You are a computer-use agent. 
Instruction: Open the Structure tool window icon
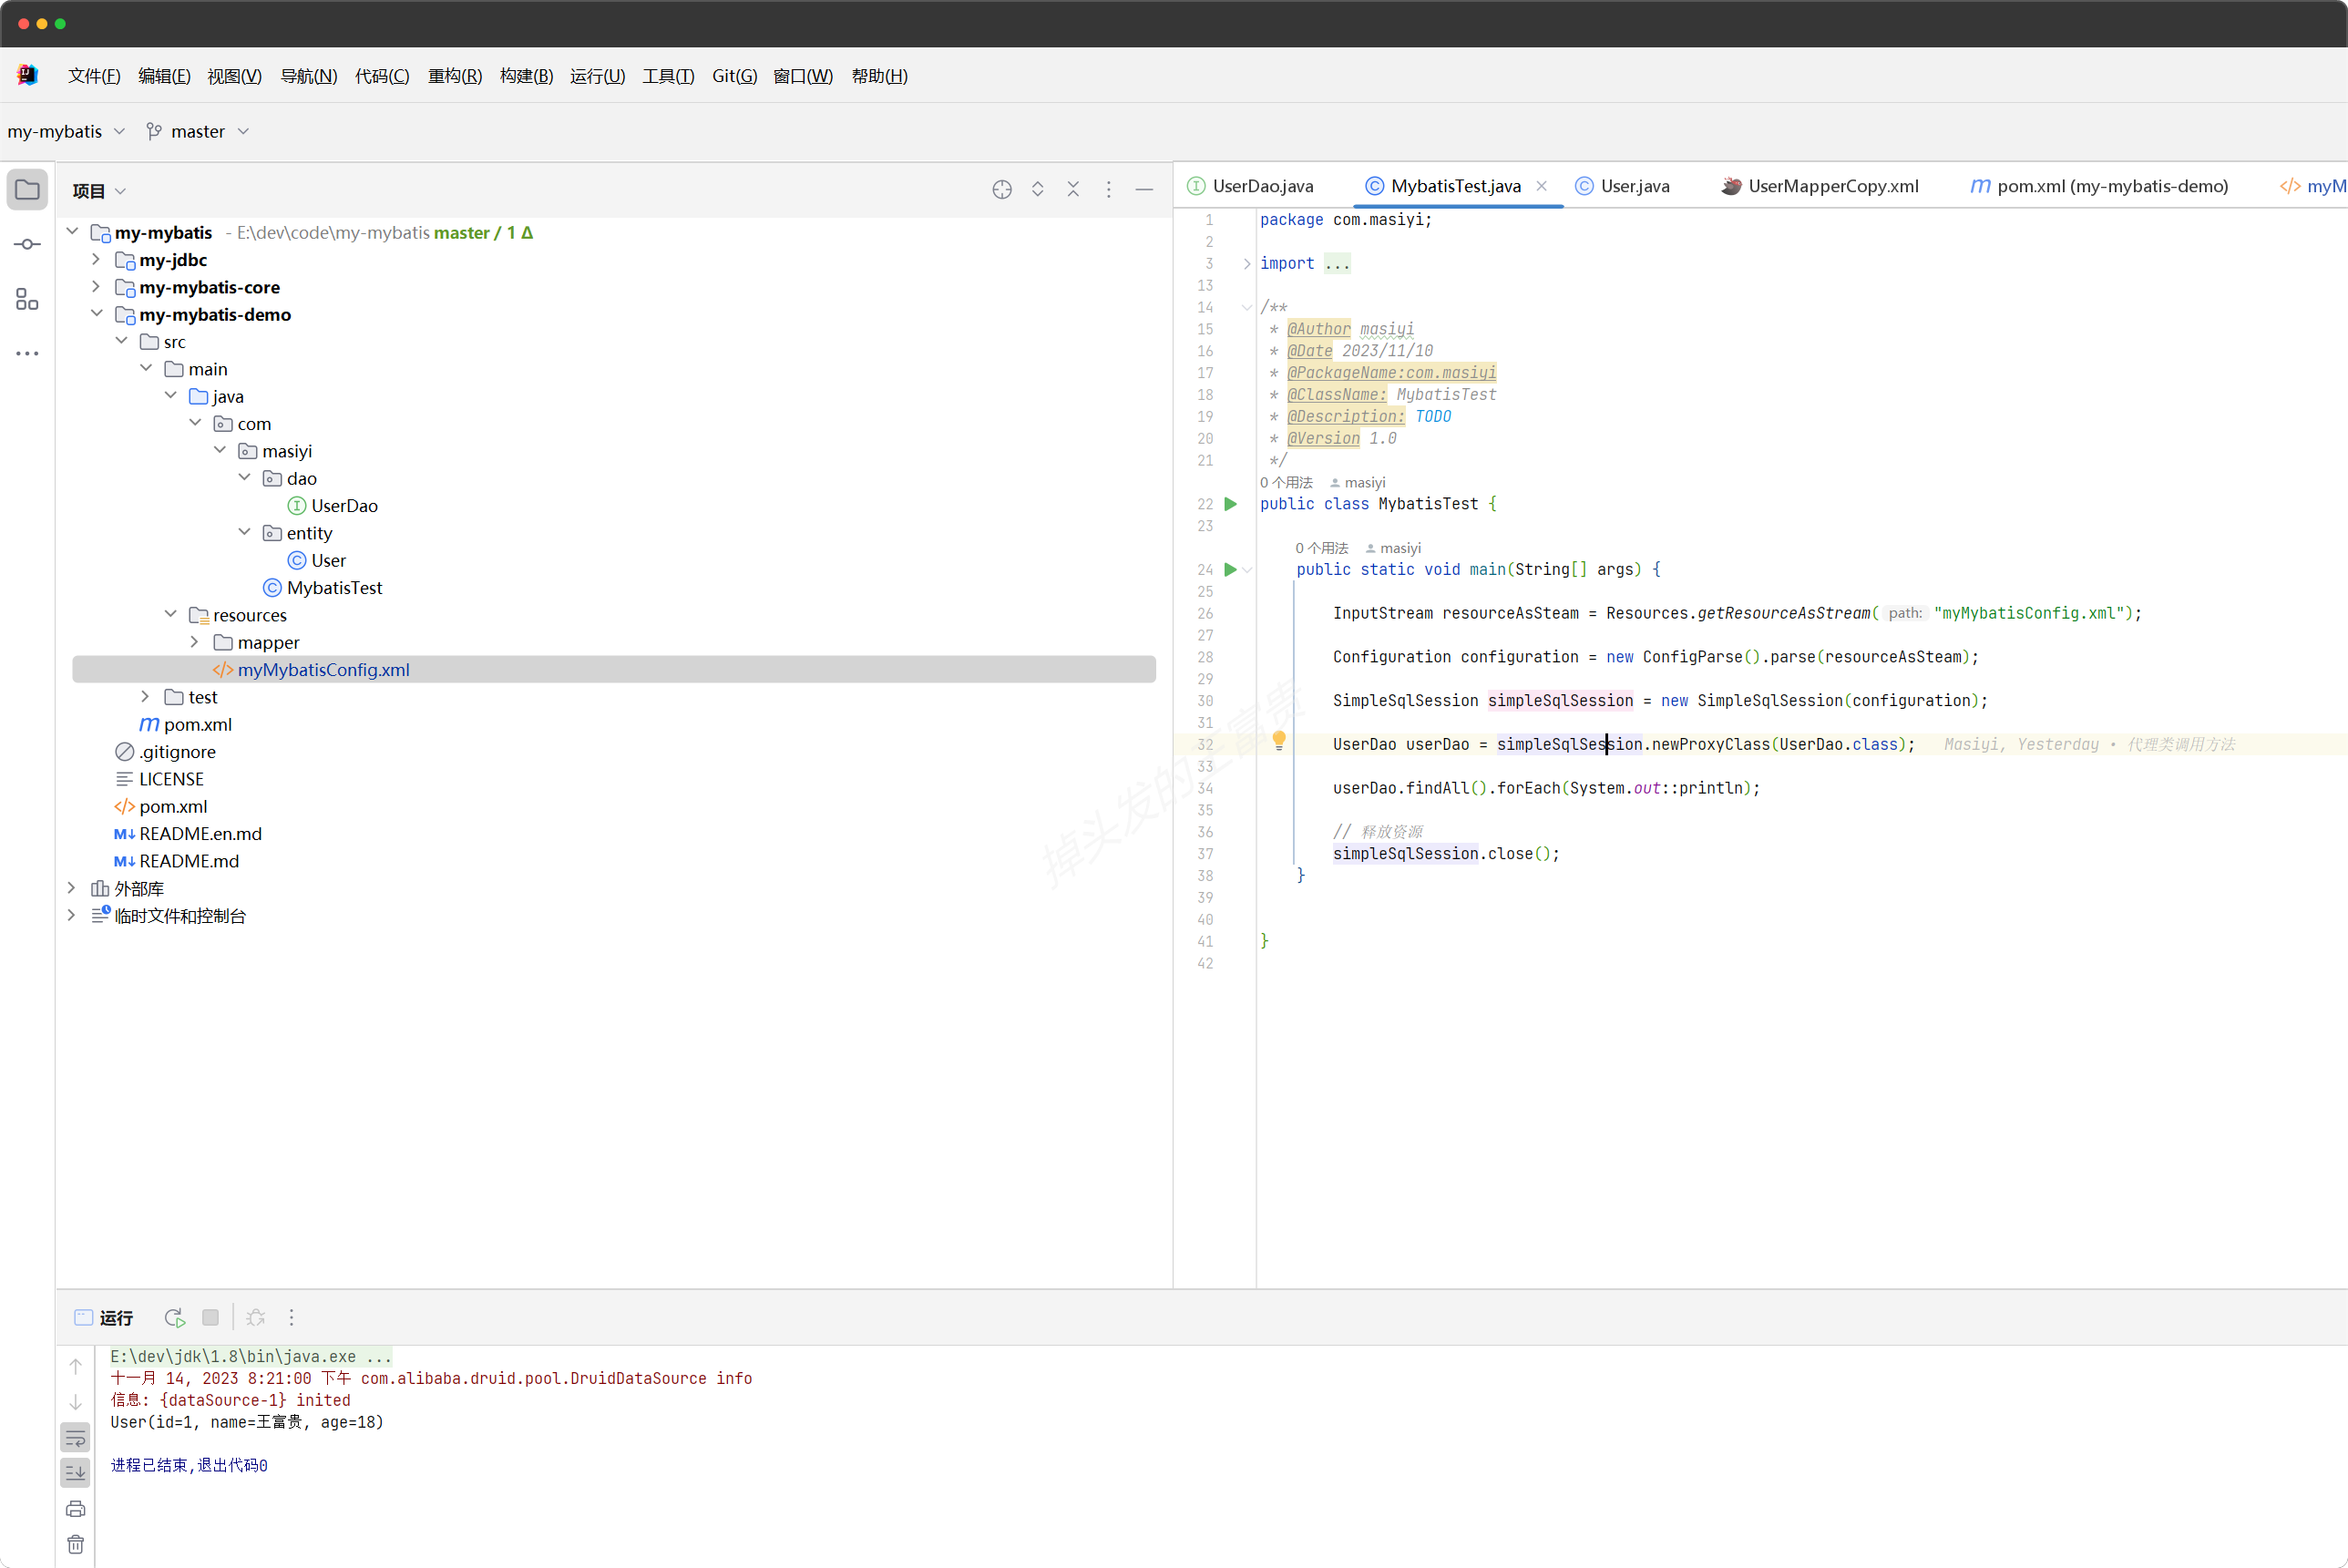(x=27, y=299)
